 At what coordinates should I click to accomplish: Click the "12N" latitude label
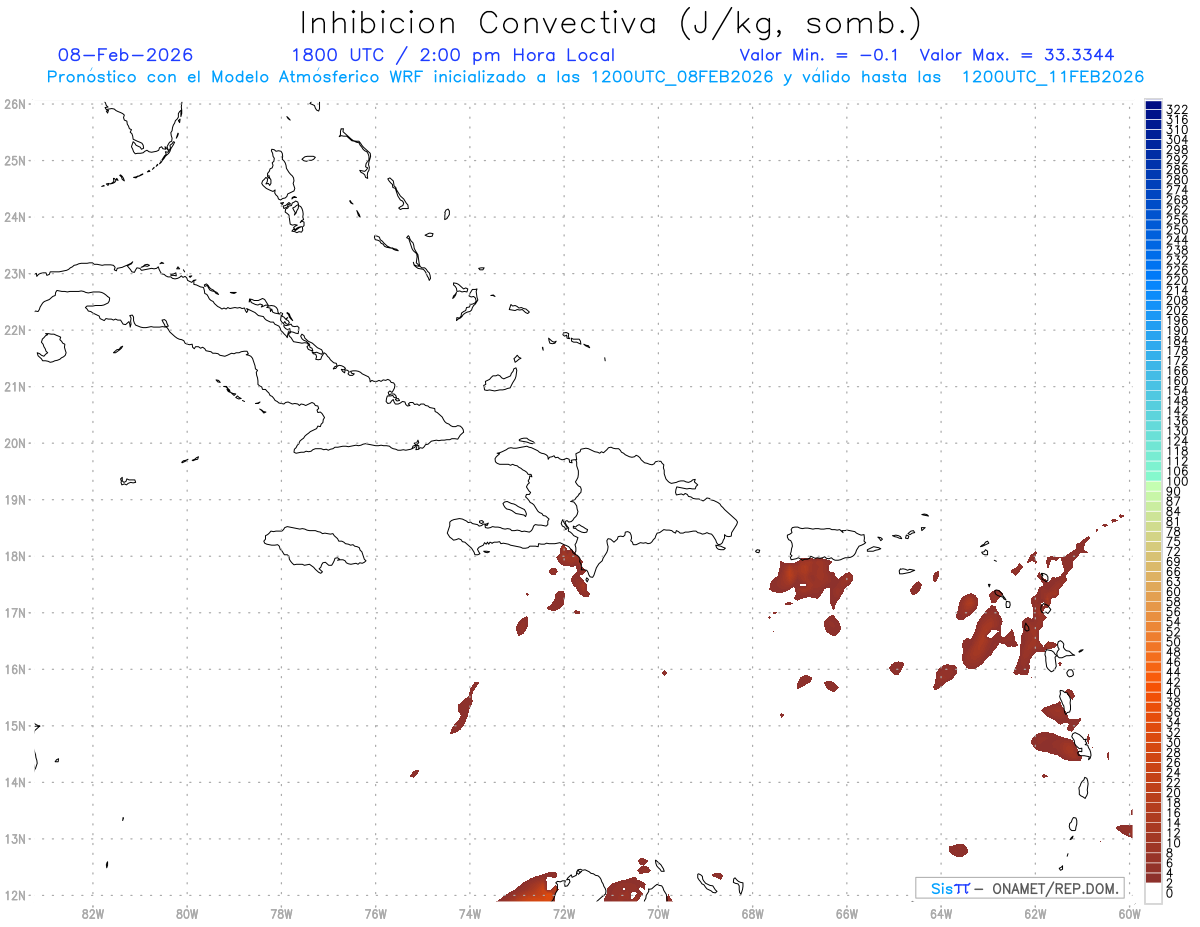pyautogui.click(x=14, y=895)
